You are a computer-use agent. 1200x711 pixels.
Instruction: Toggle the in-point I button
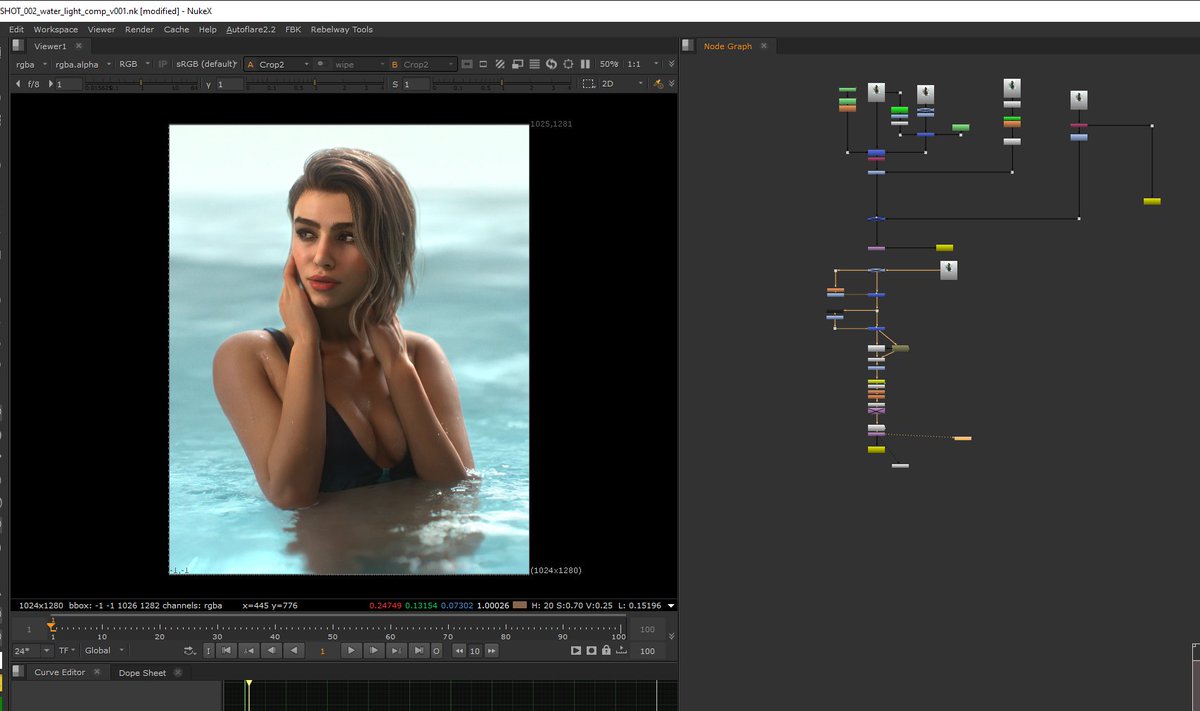pyautogui.click(x=209, y=651)
